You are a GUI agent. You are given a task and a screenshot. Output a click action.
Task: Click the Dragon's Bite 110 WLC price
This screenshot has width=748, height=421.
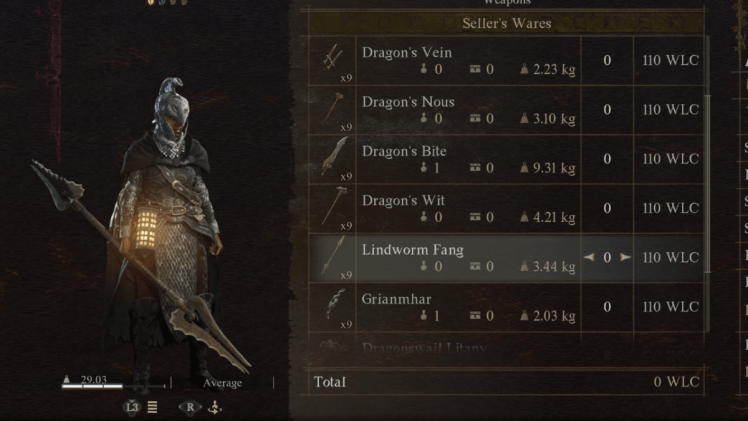(670, 159)
